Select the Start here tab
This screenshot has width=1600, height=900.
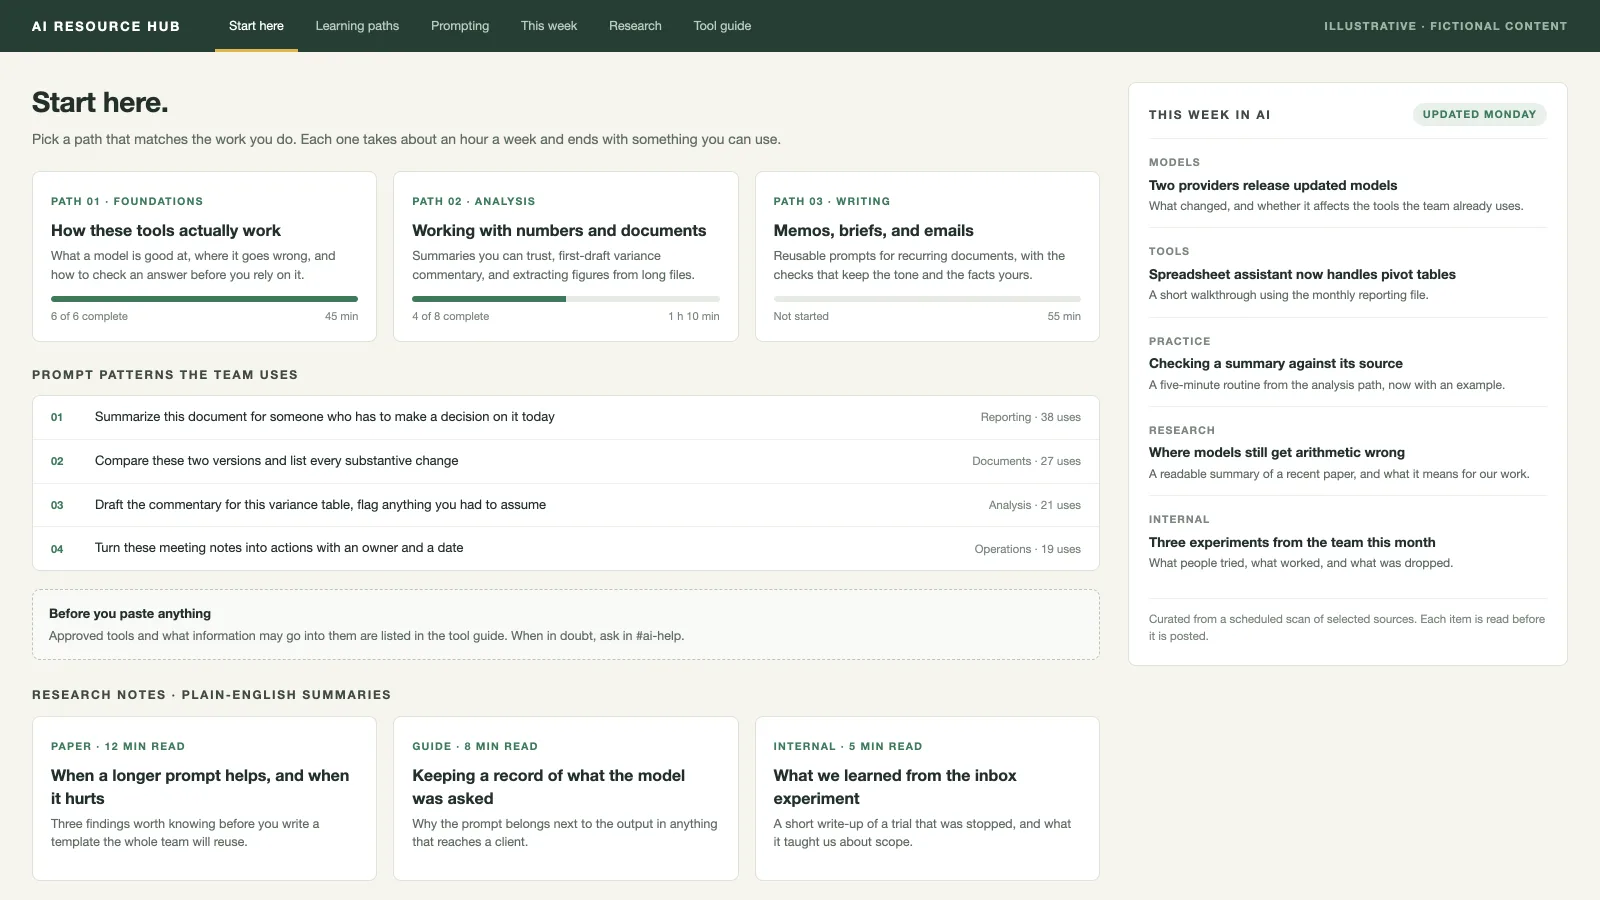click(x=256, y=26)
